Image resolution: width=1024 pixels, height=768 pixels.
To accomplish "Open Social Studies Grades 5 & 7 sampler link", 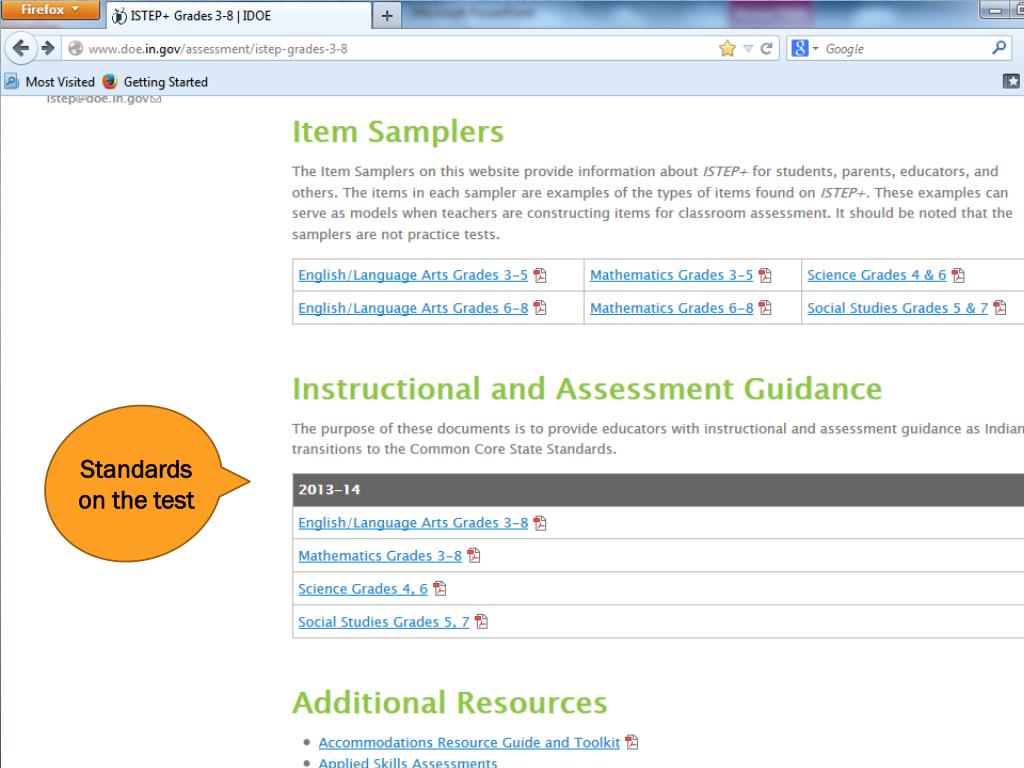I will (x=897, y=308).
